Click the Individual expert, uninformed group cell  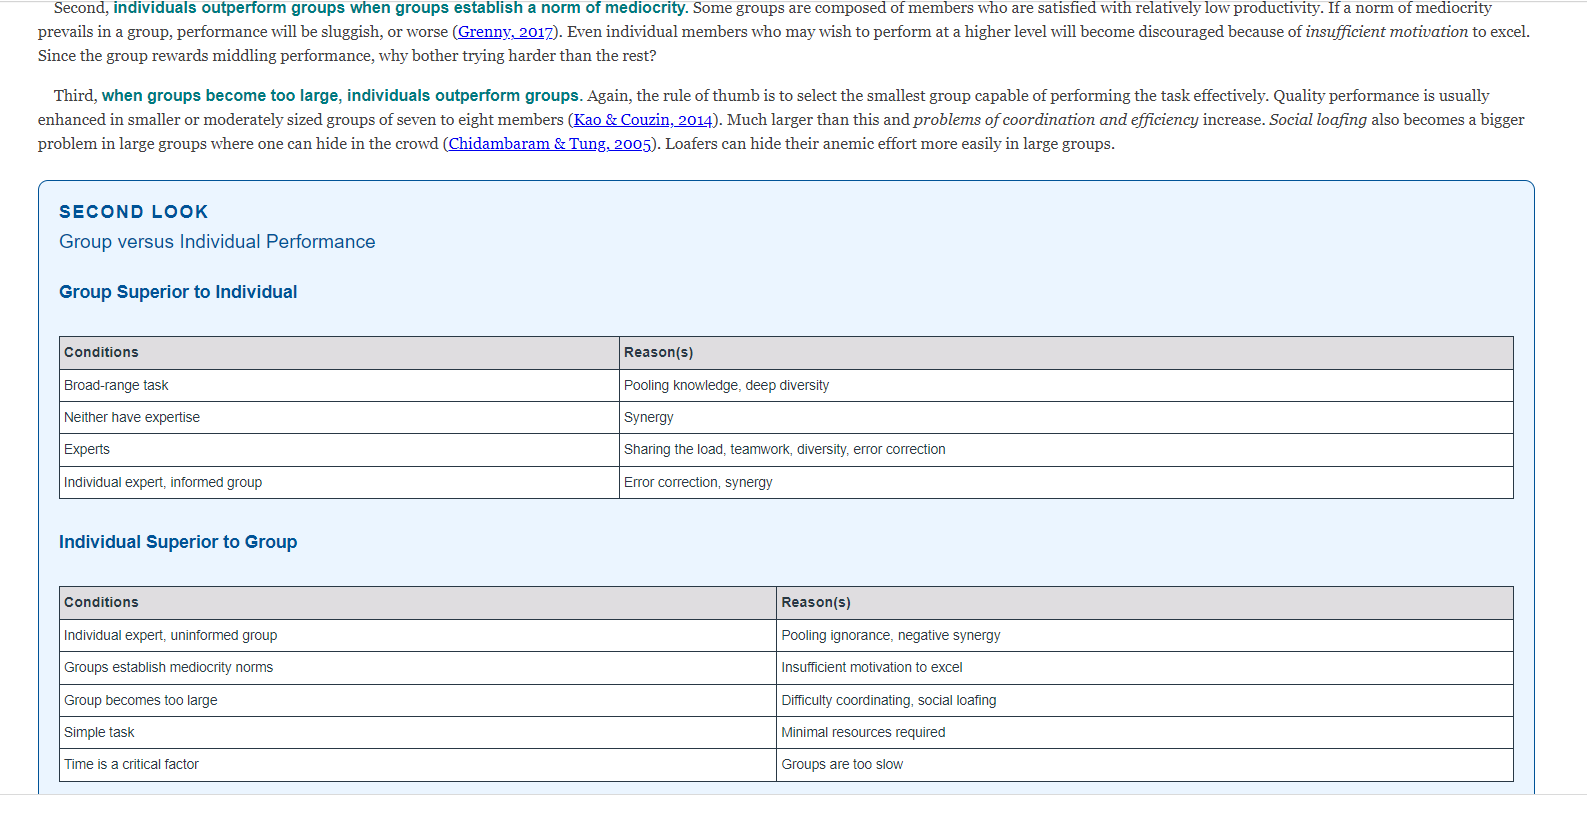coord(418,636)
